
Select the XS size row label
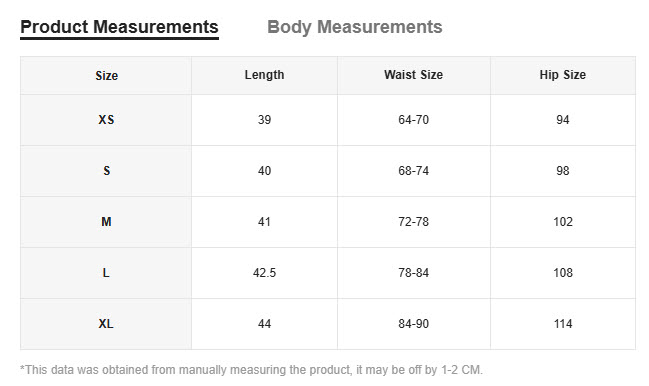click(106, 120)
